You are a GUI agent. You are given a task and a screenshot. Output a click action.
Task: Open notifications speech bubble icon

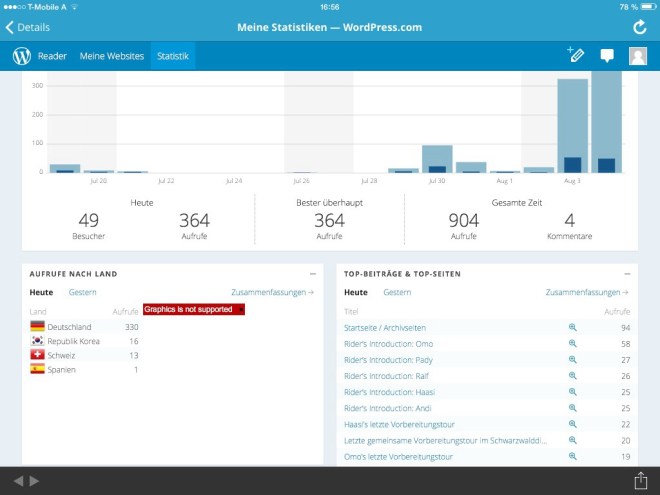[x=606, y=56]
